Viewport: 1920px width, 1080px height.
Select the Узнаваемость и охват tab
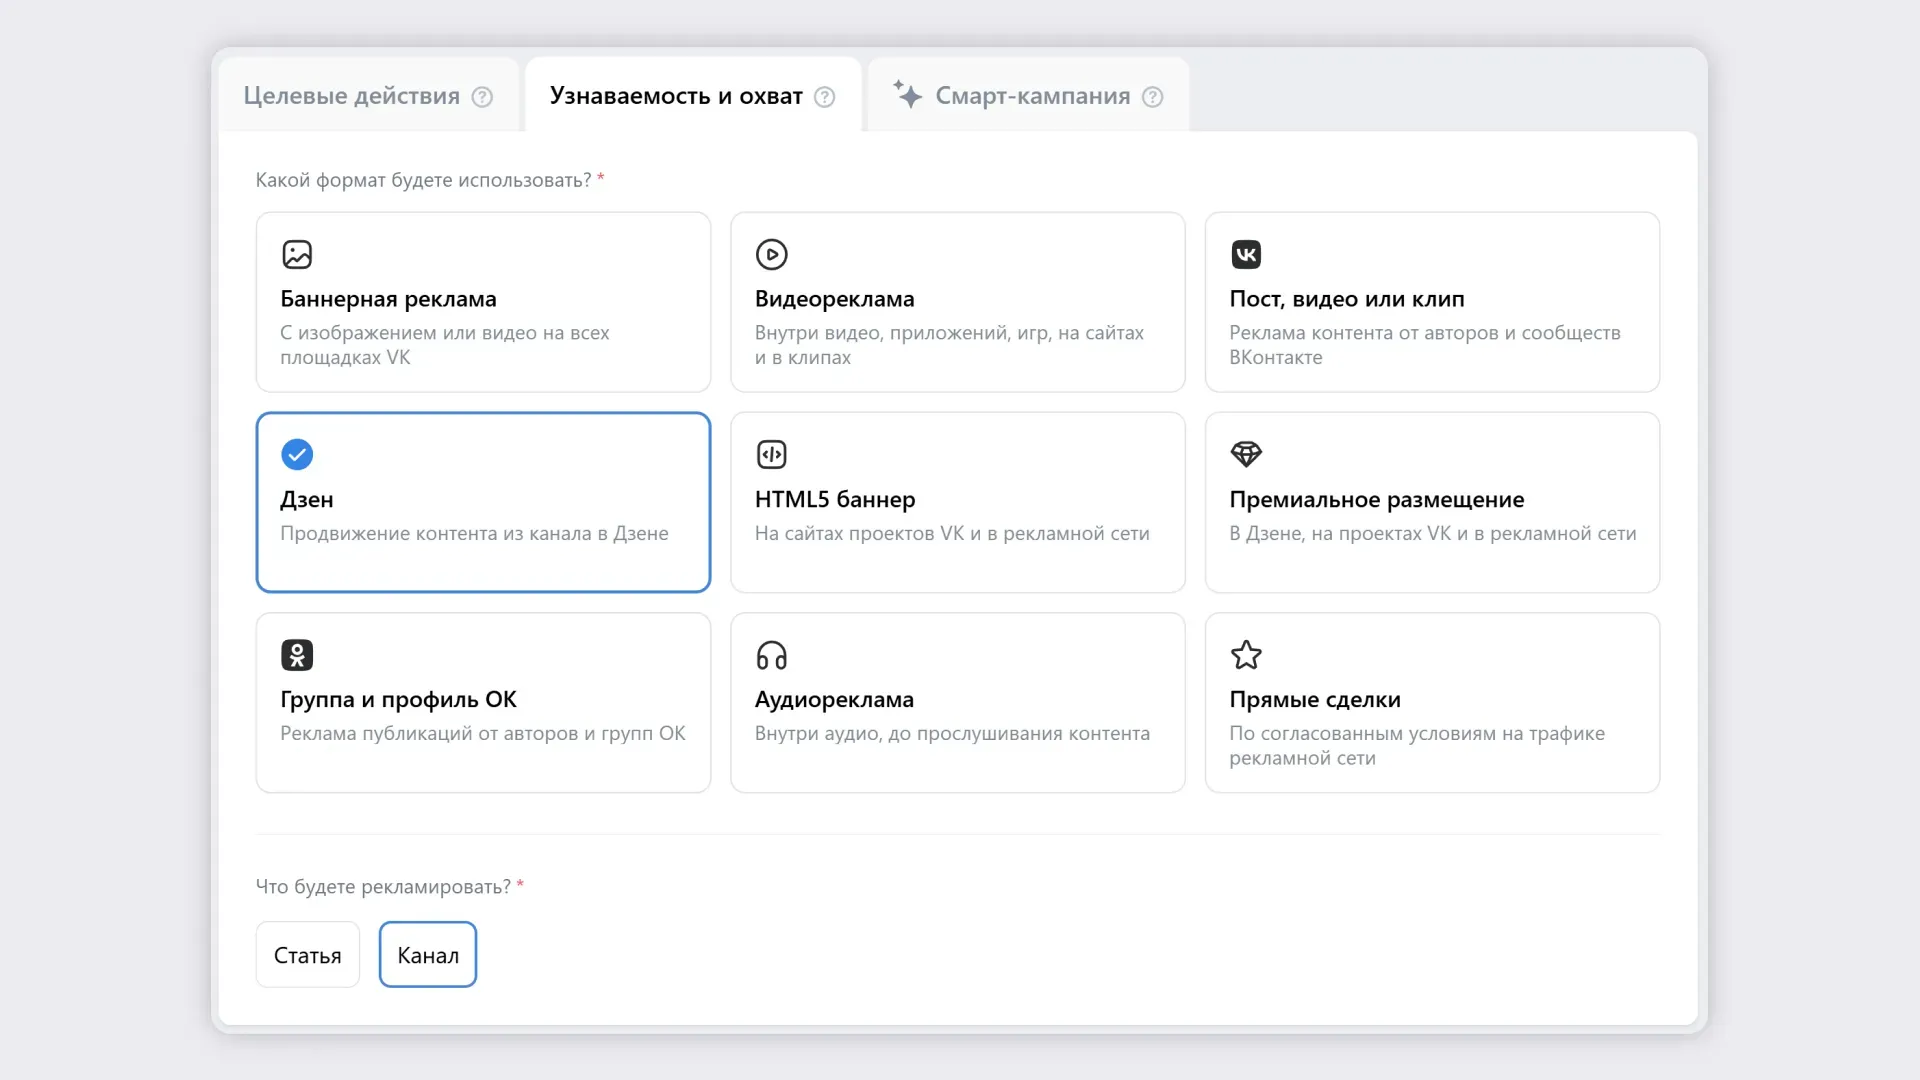pyautogui.click(x=692, y=95)
